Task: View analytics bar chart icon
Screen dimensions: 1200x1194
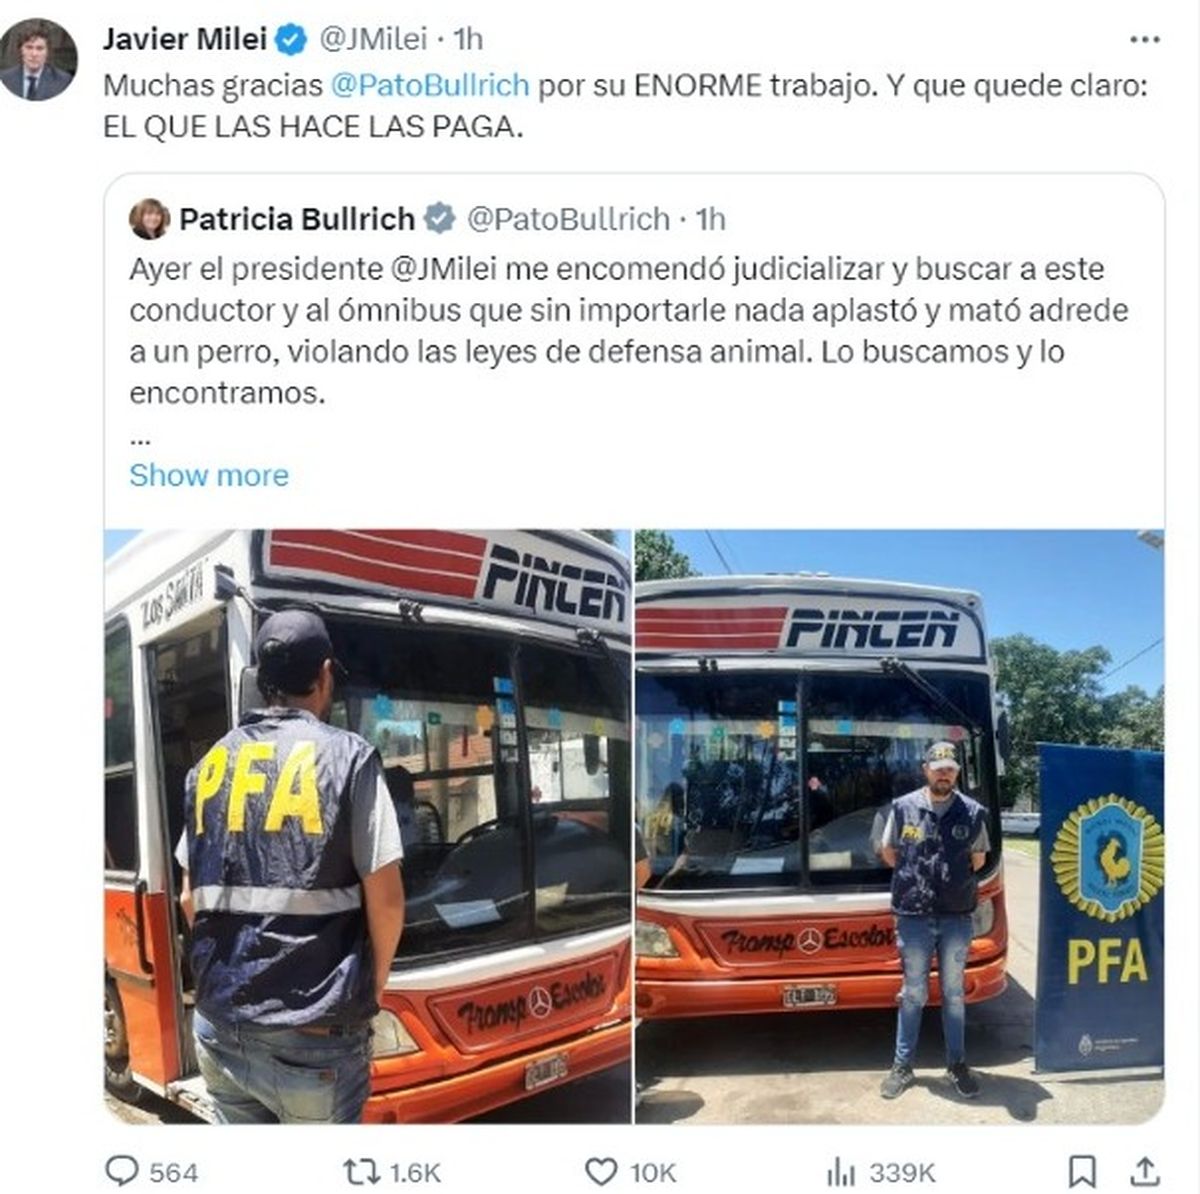Action: click(841, 1171)
